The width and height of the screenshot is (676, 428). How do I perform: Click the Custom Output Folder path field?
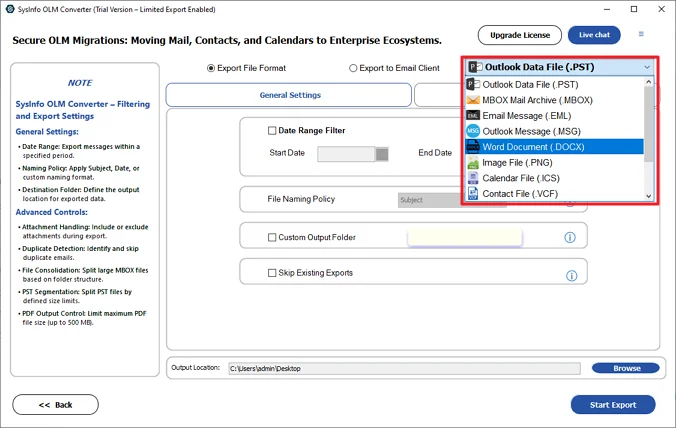[x=465, y=237]
